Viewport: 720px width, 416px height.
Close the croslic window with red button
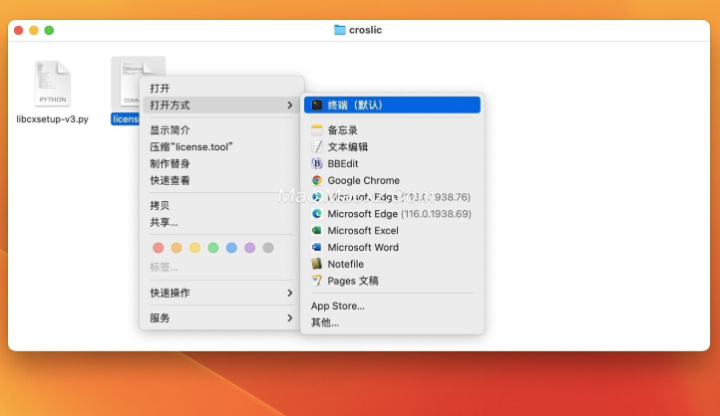coord(19,30)
